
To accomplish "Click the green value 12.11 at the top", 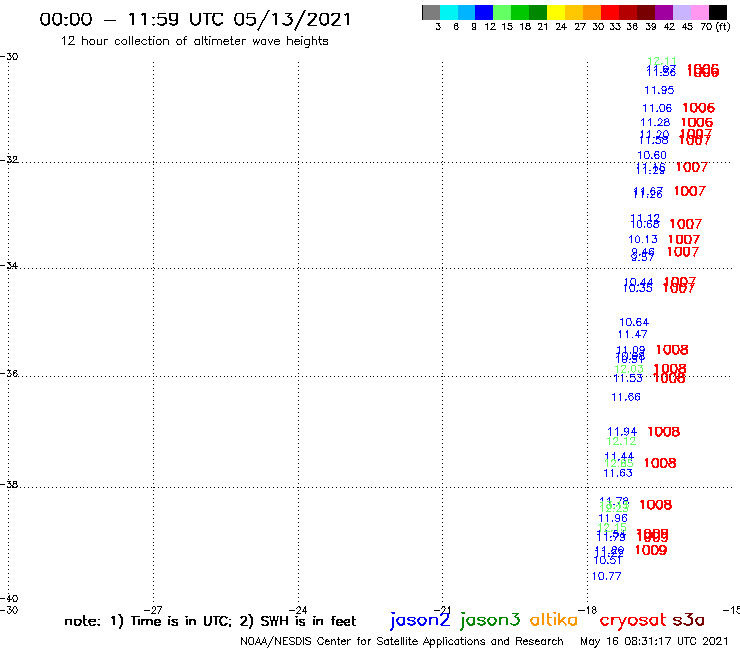I will 662,61.
